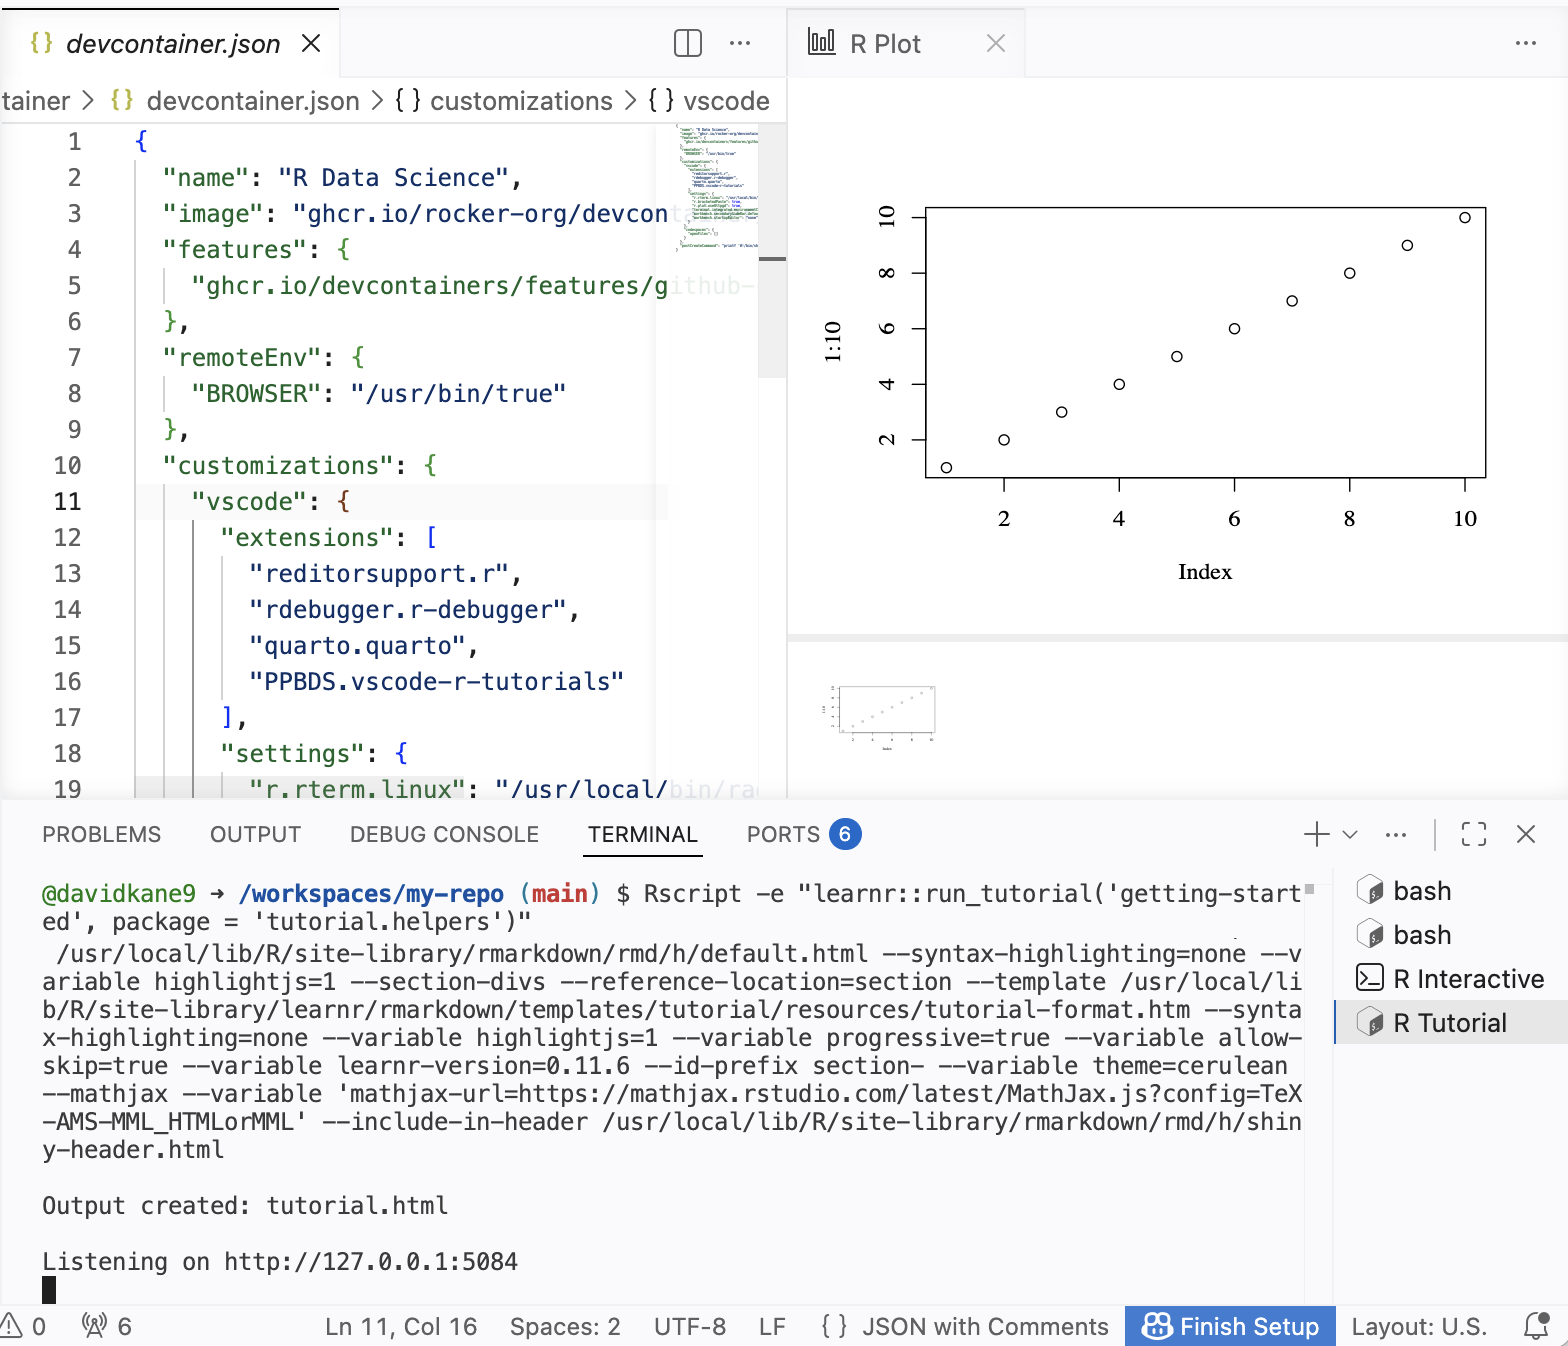The image size is (1568, 1346).
Task: Click the split editor right icon
Action: (687, 43)
